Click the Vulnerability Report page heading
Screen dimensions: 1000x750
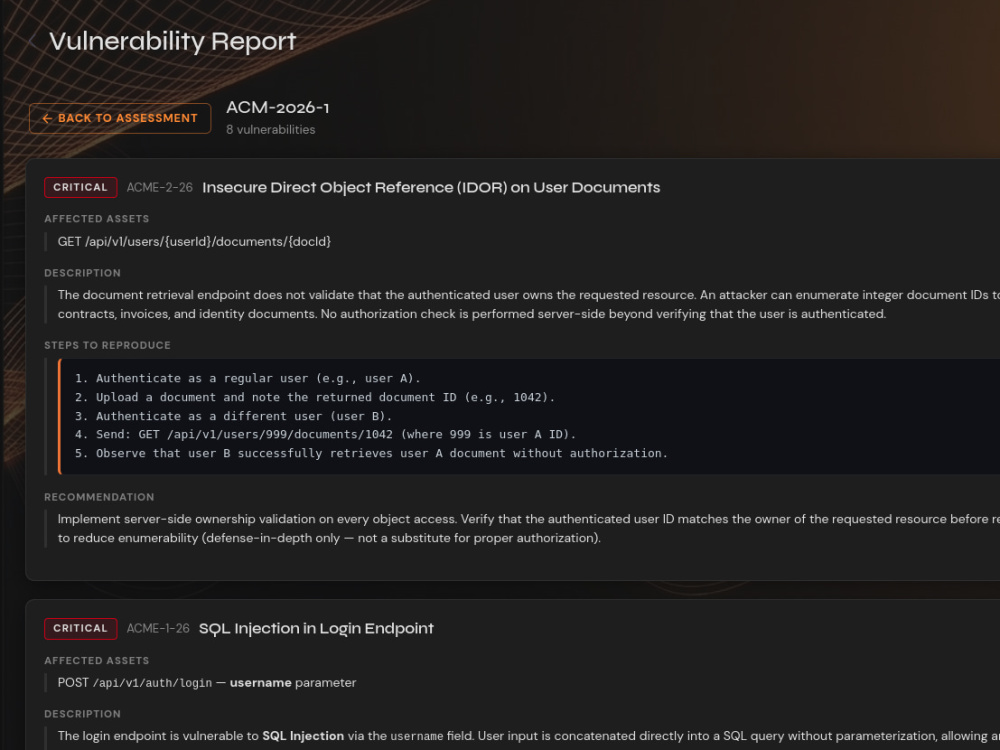click(x=173, y=41)
